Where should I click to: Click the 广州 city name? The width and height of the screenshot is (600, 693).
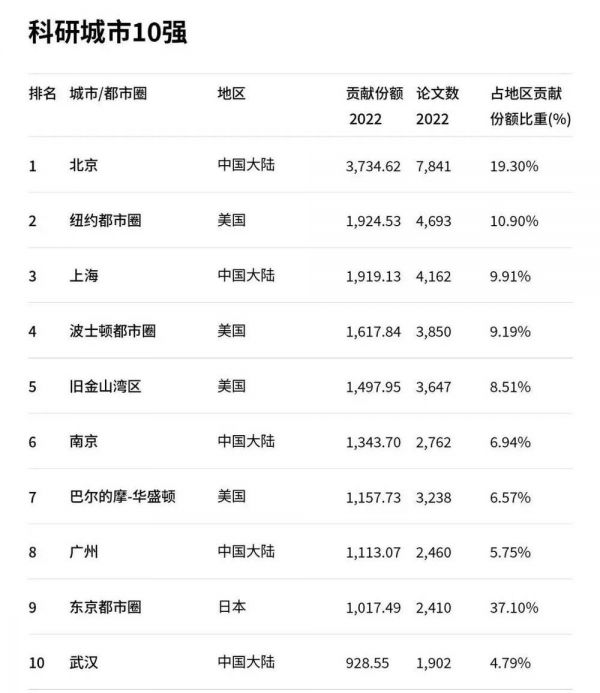[84, 551]
